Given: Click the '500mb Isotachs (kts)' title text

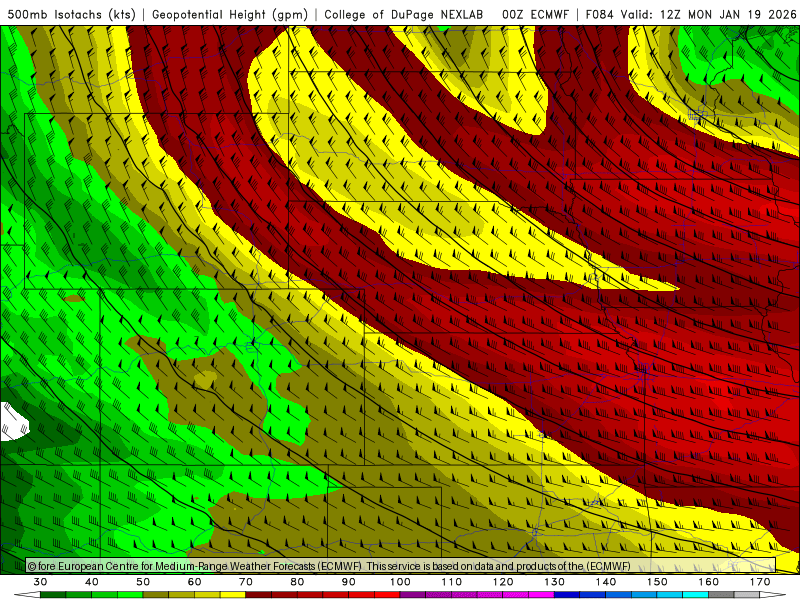Looking at the screenshot, I should [71, 15].
